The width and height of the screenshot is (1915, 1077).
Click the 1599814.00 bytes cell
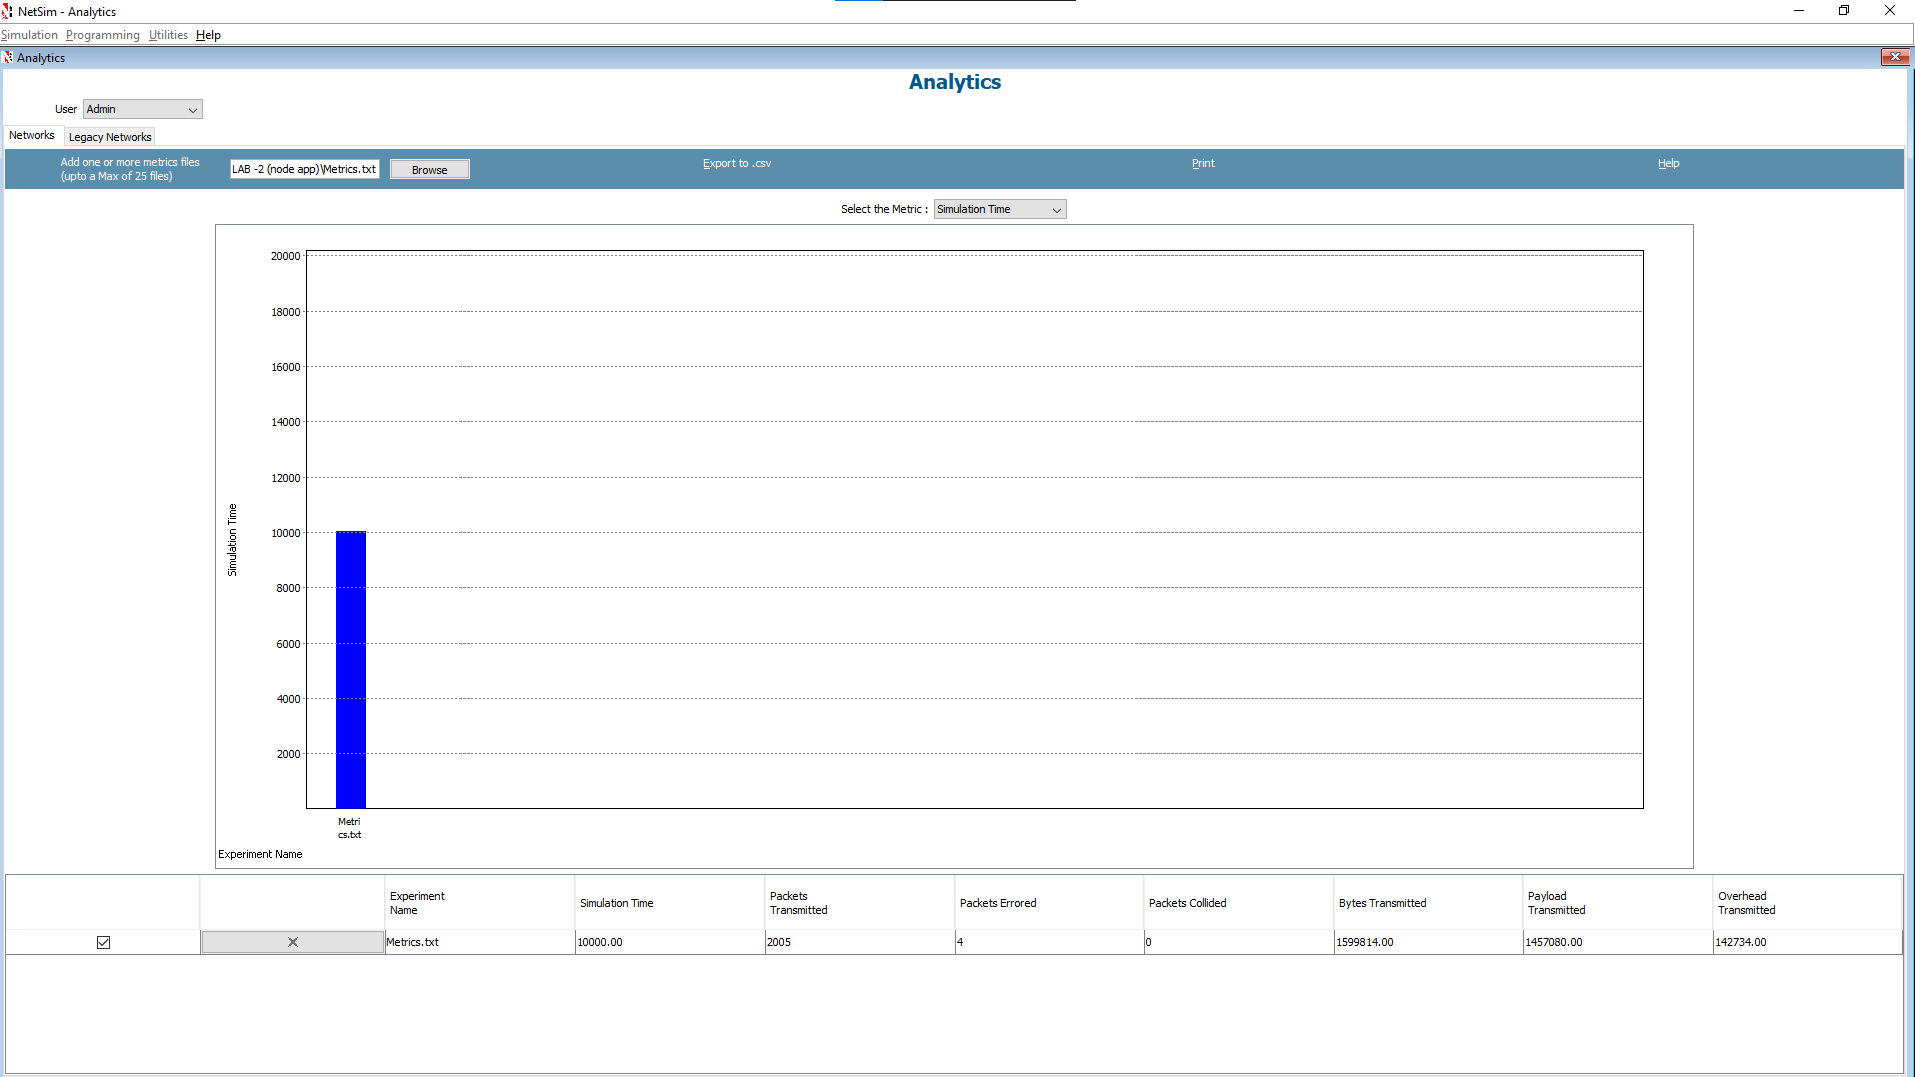(x=1428, y=942)
